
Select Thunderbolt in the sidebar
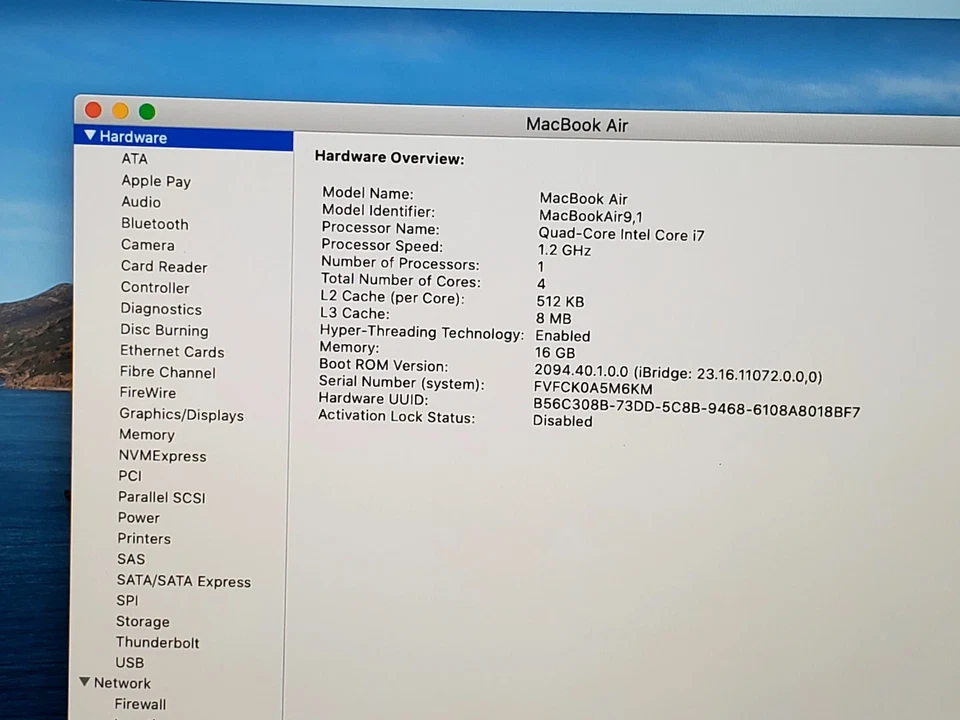point(157,642)
